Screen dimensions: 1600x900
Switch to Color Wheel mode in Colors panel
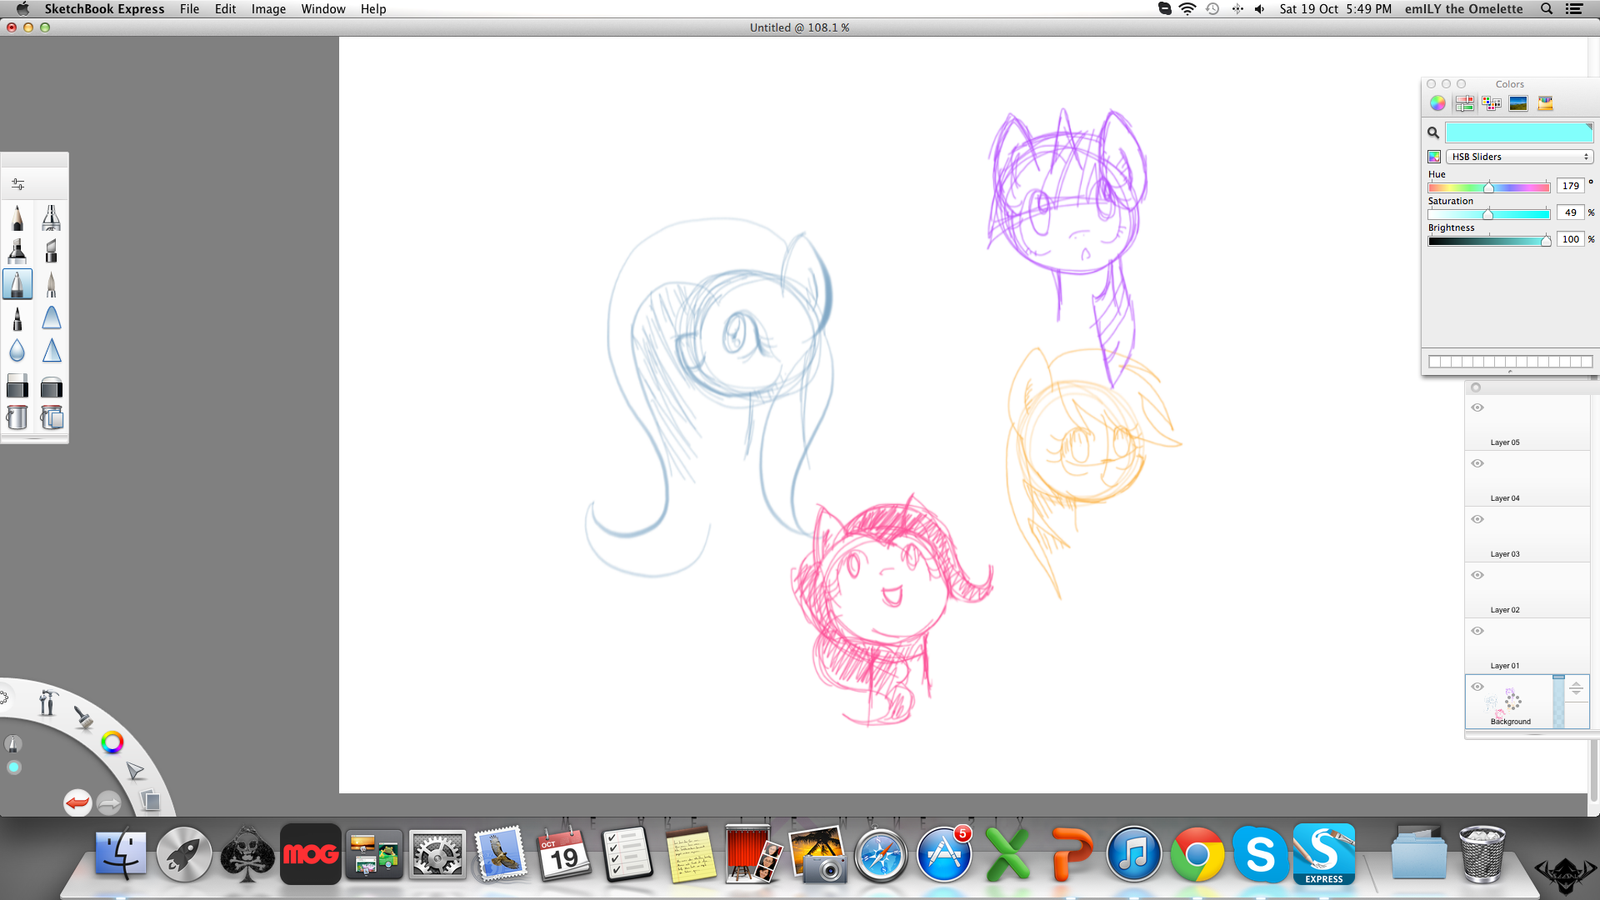click(x=1437, y=103)
